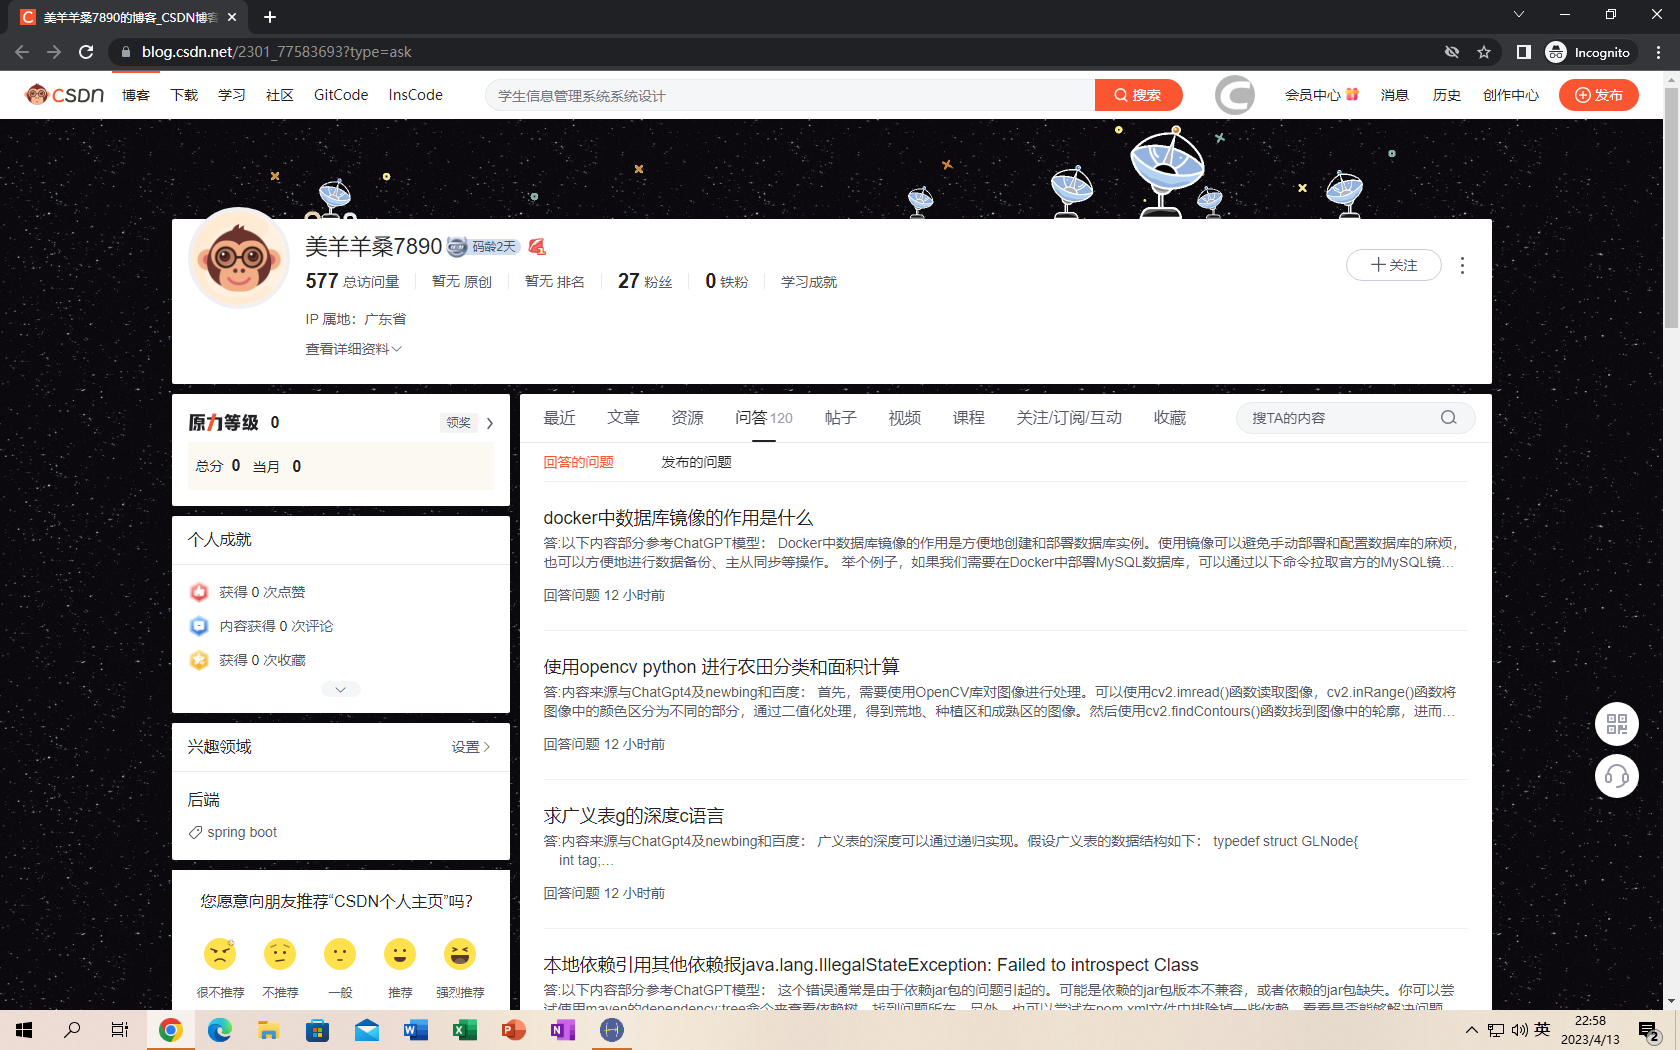The image size is (1680, 1050).
Task: Click the CSDN logo
Action: point(65,95)
